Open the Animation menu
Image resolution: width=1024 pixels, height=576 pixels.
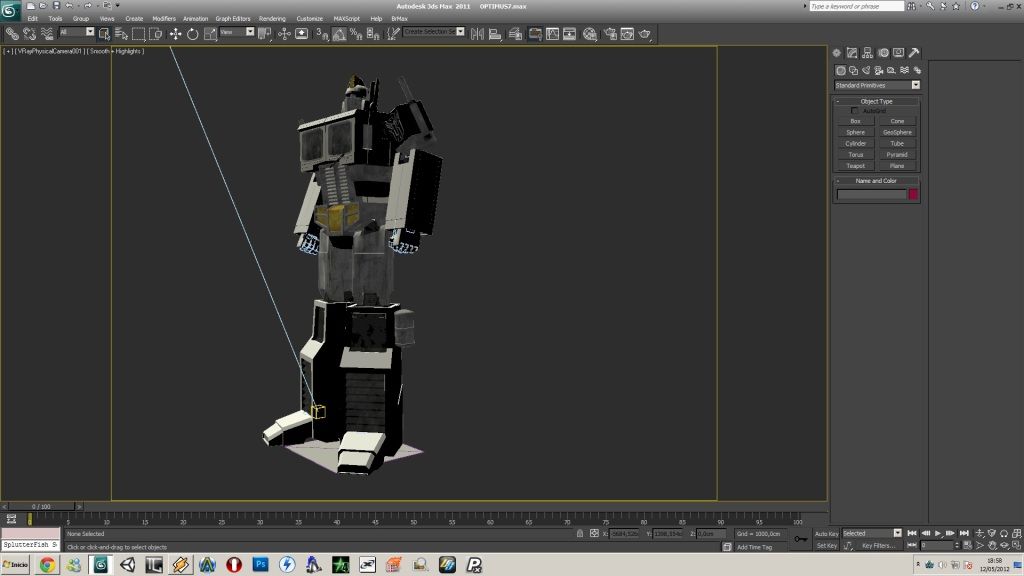pos(195,19)
